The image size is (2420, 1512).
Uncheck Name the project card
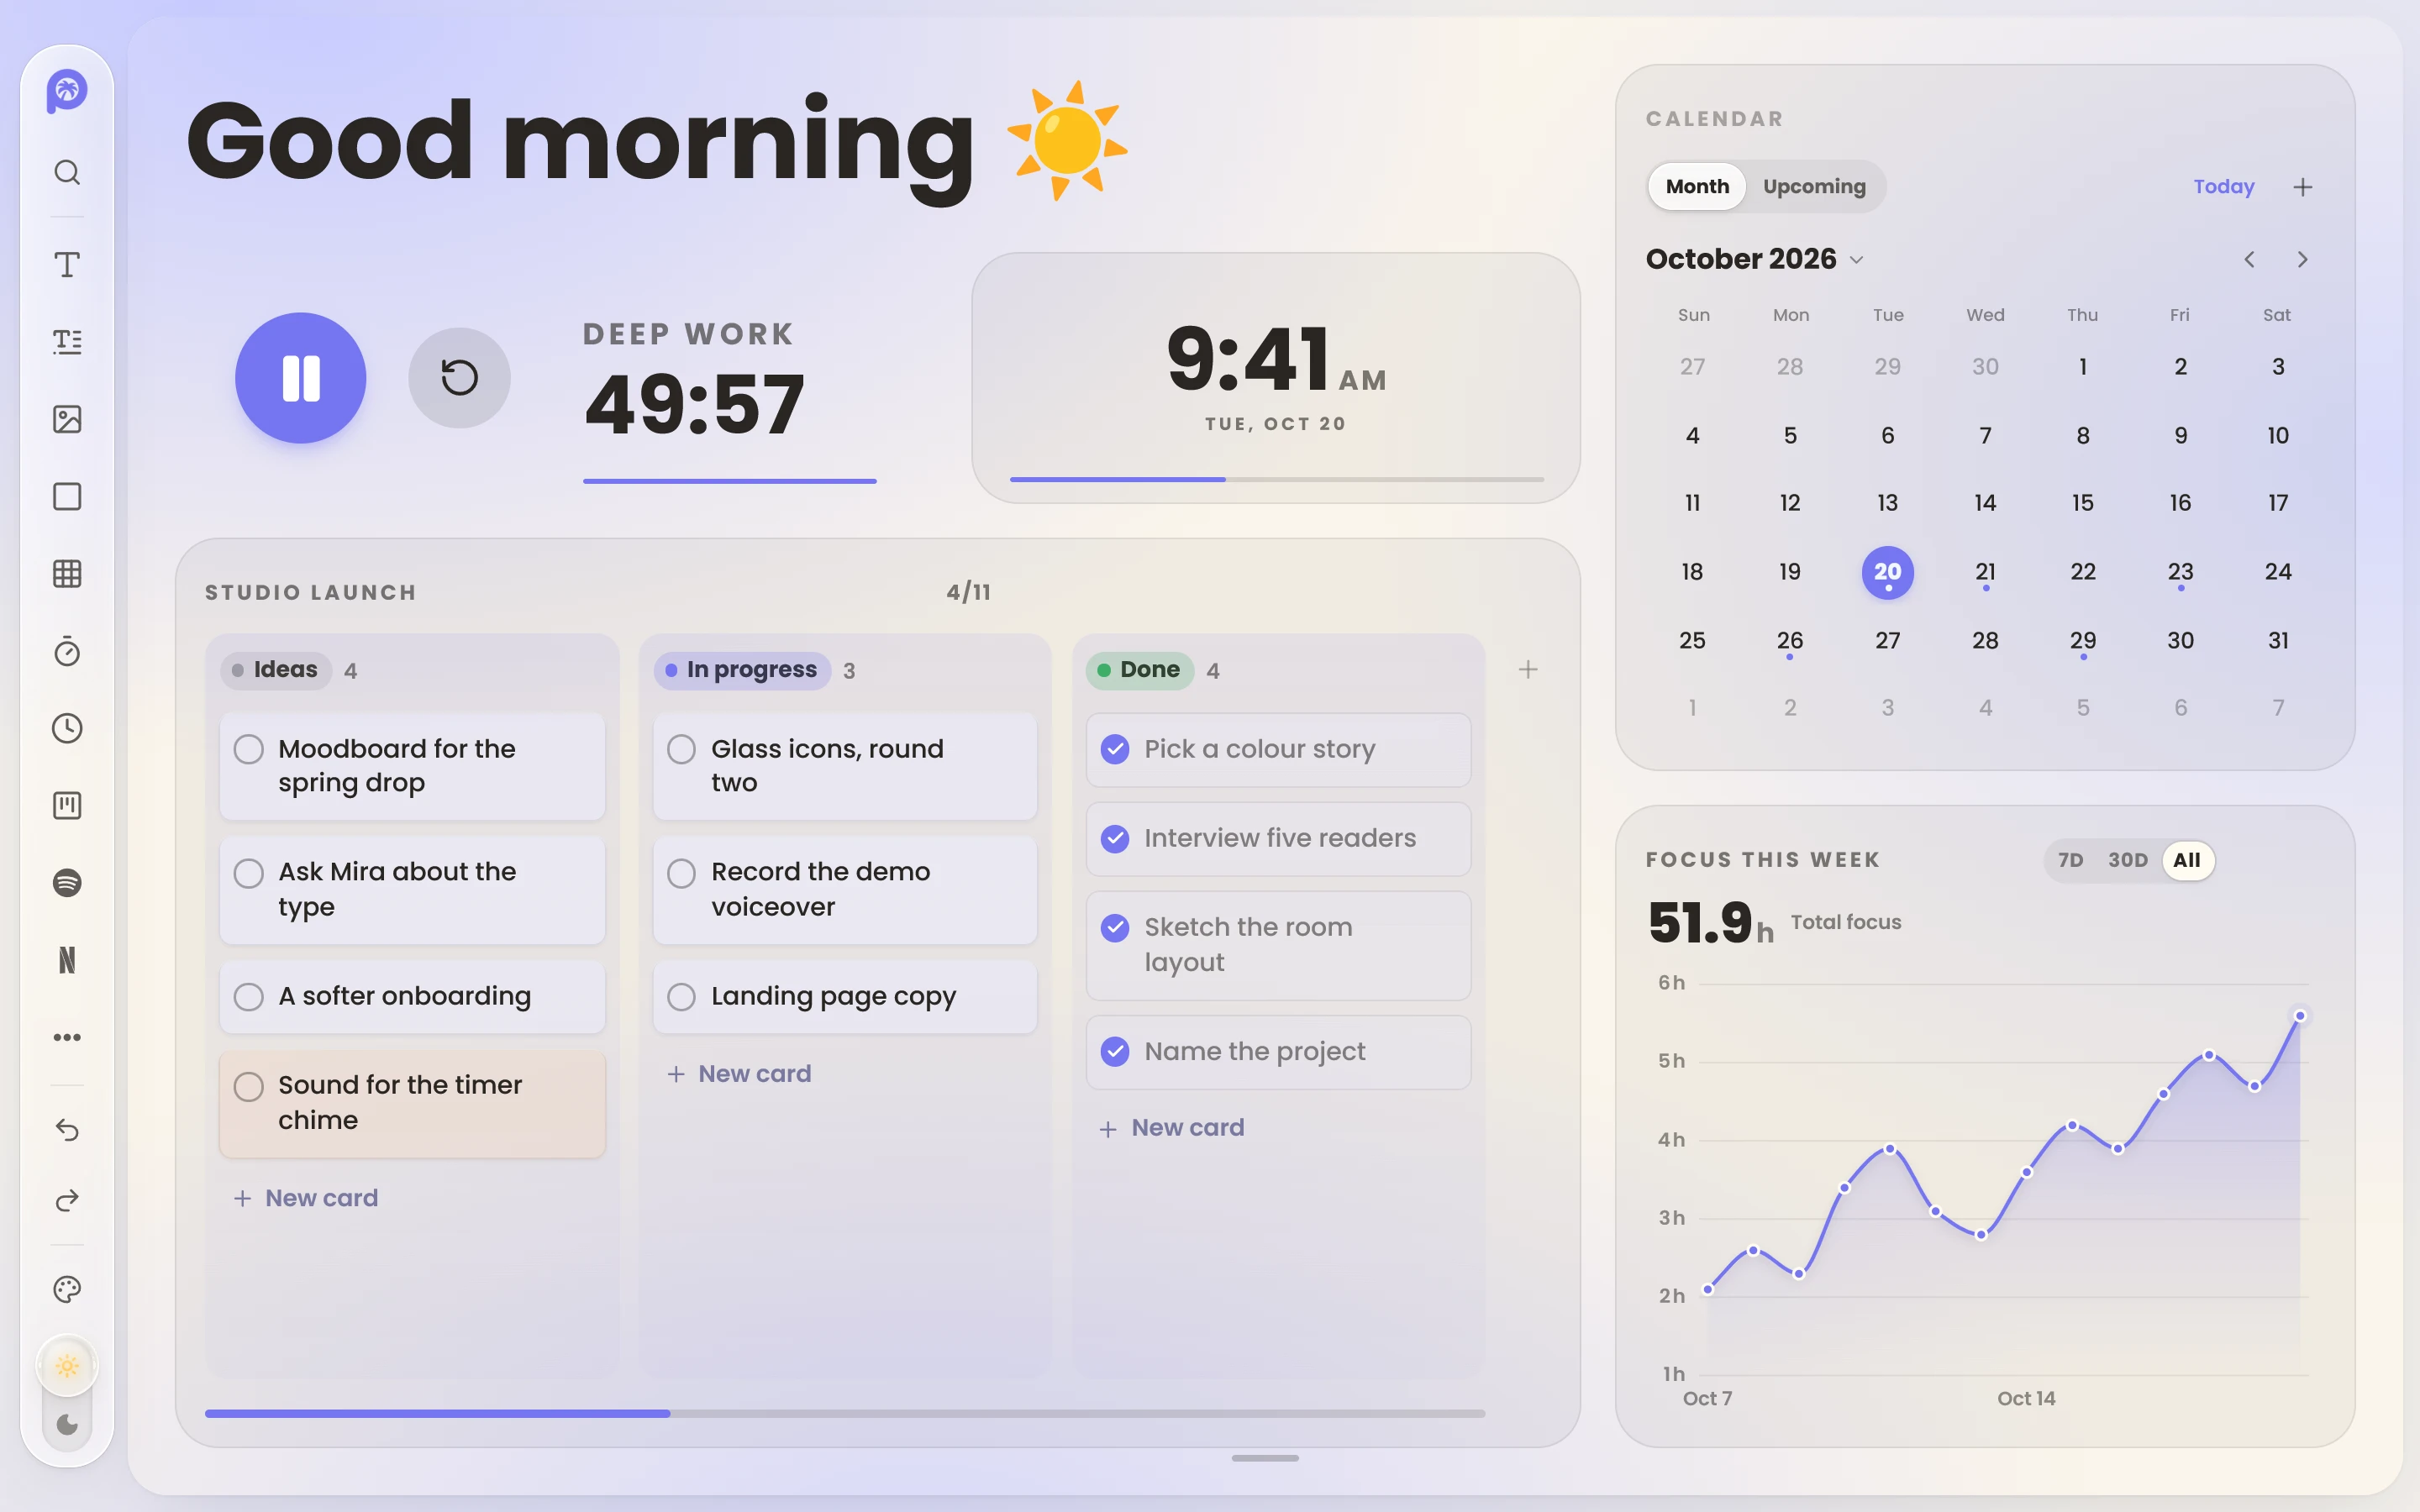[x=1115, y=1051]
